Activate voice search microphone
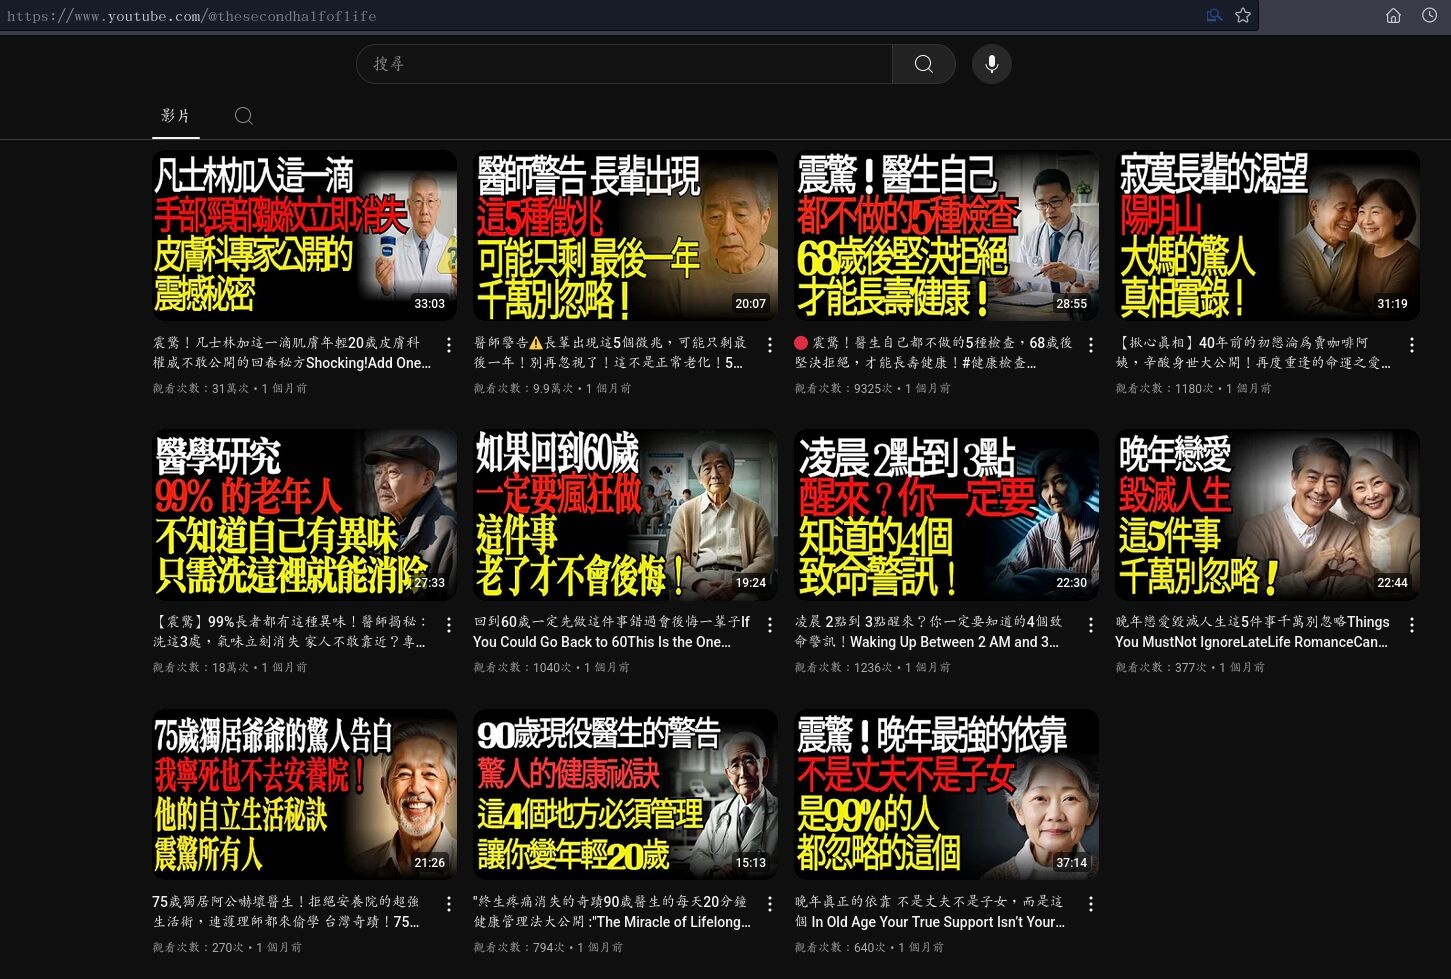1451x979 pixels. tap(991, 64)
